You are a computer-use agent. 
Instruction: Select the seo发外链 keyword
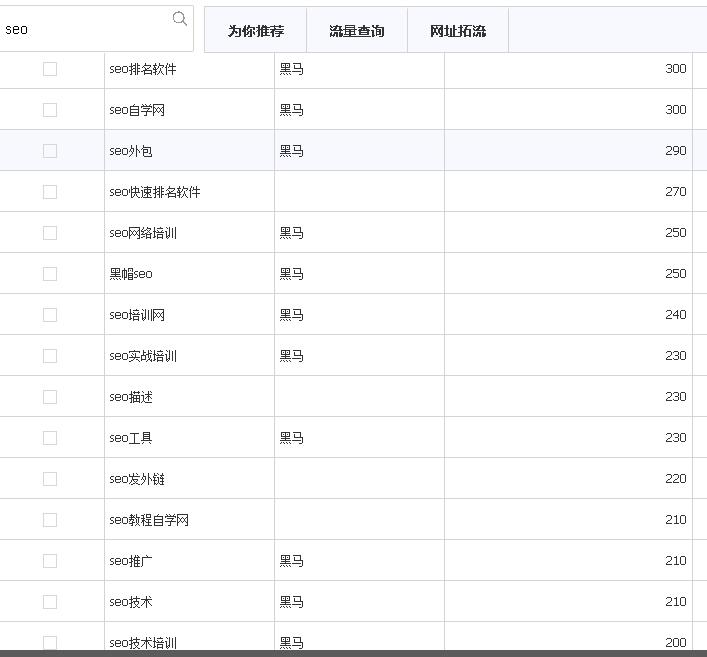[137, 479]
